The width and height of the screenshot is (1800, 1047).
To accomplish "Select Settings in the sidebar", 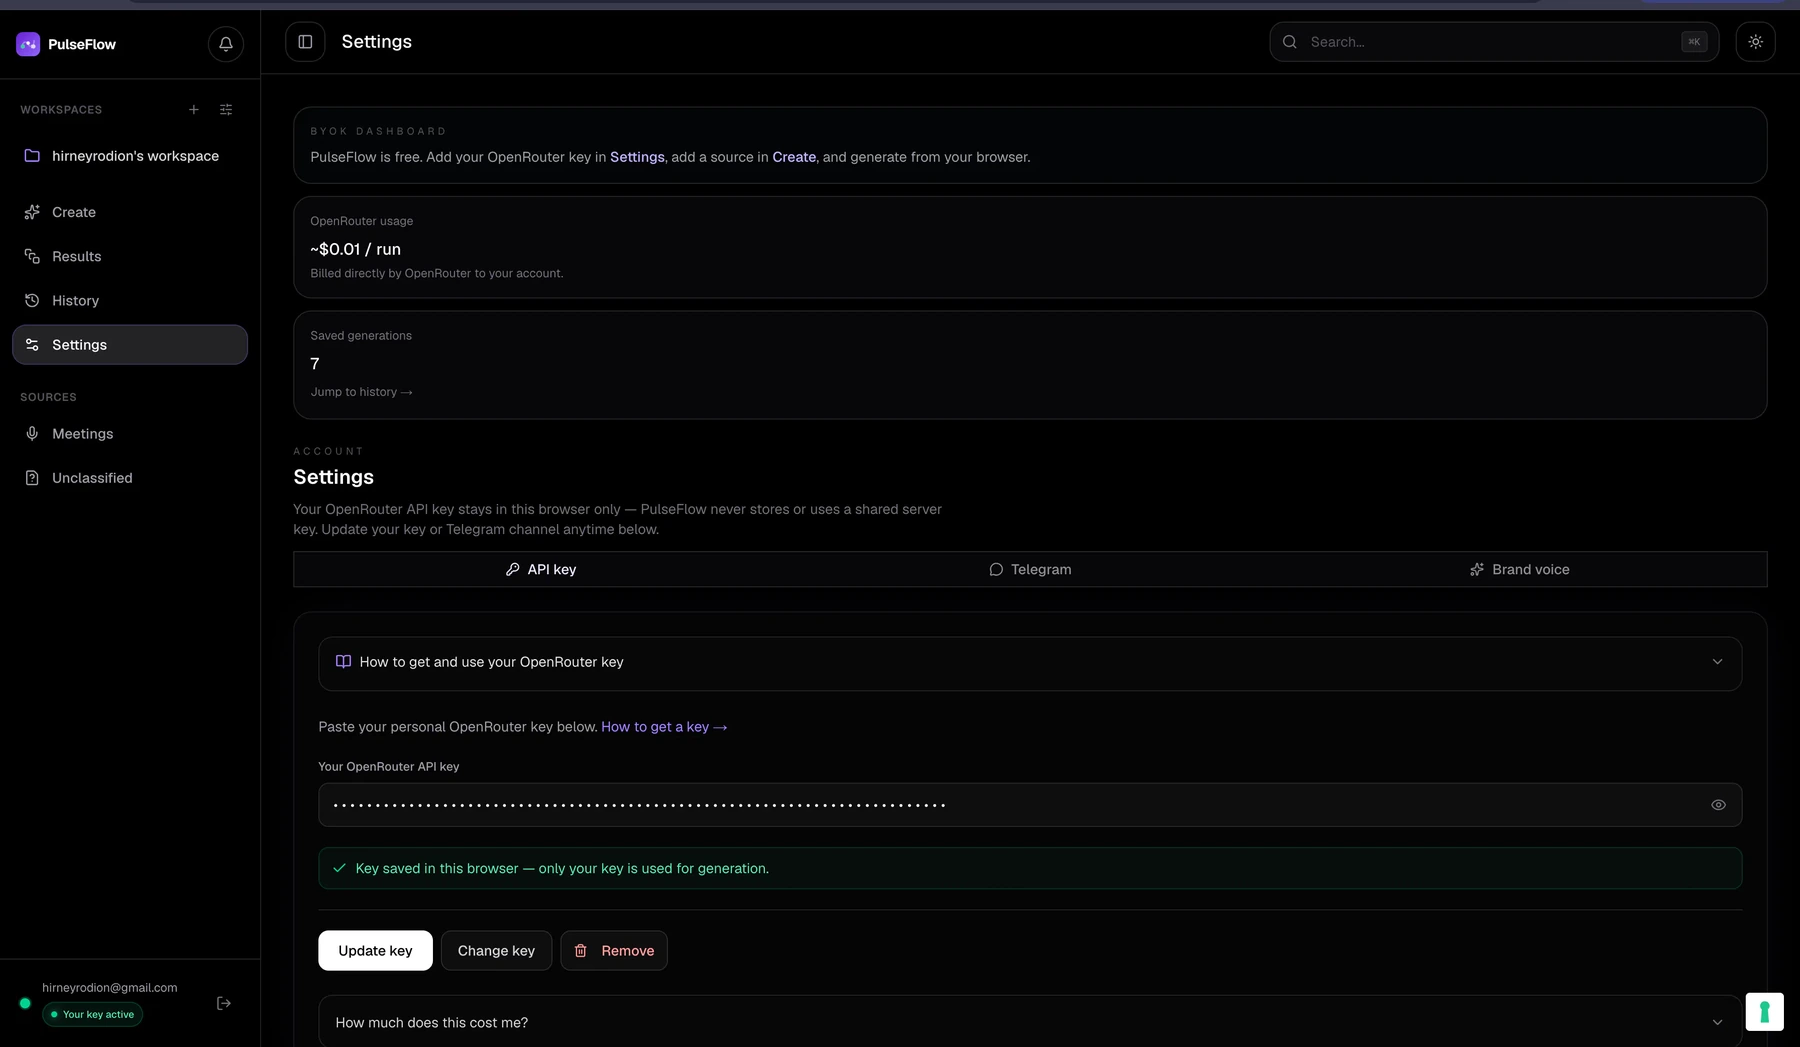I will [130, 344].
